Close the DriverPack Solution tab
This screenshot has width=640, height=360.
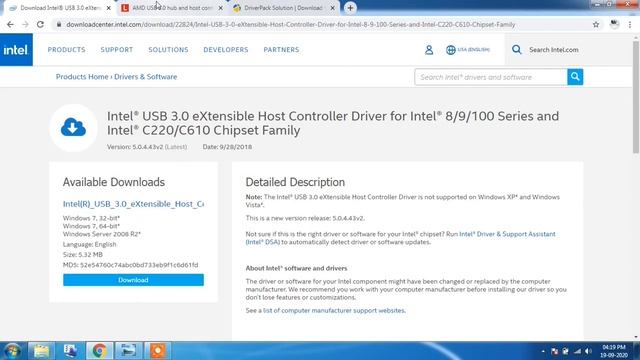[332, 8]
